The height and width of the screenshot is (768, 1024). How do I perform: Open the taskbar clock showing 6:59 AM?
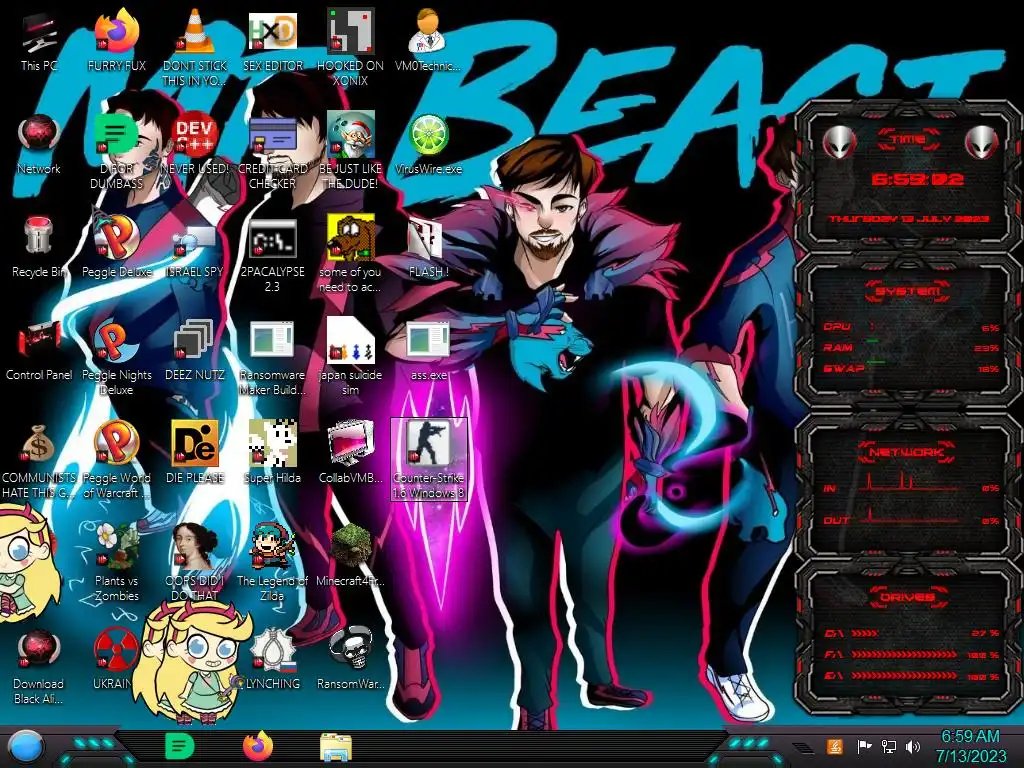970,746
